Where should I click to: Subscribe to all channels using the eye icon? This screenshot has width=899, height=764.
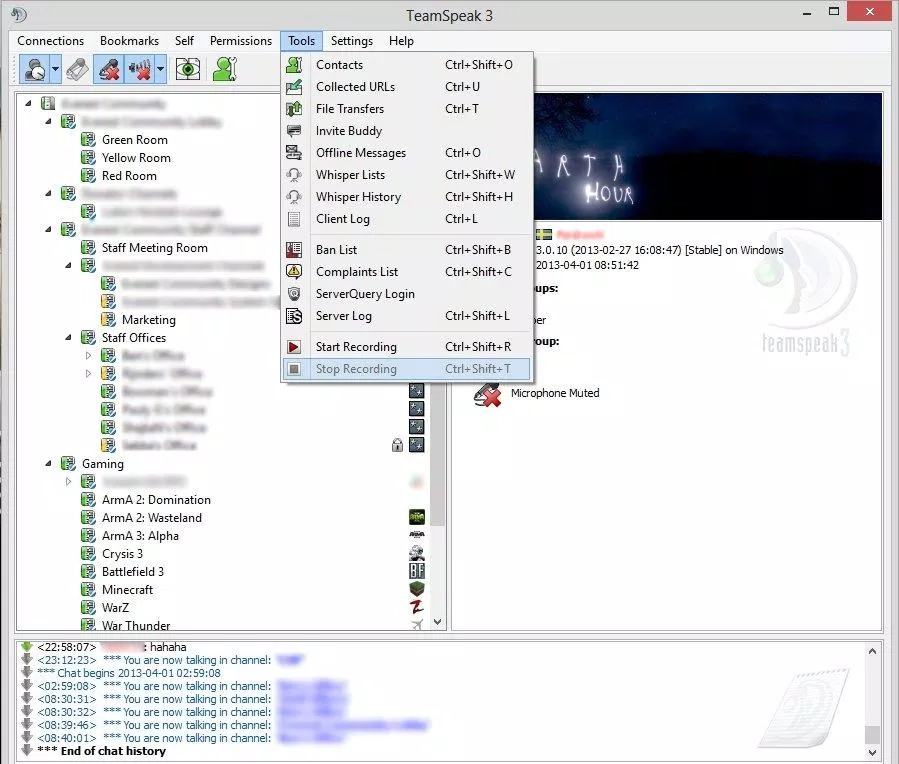(x=187, y=70)
